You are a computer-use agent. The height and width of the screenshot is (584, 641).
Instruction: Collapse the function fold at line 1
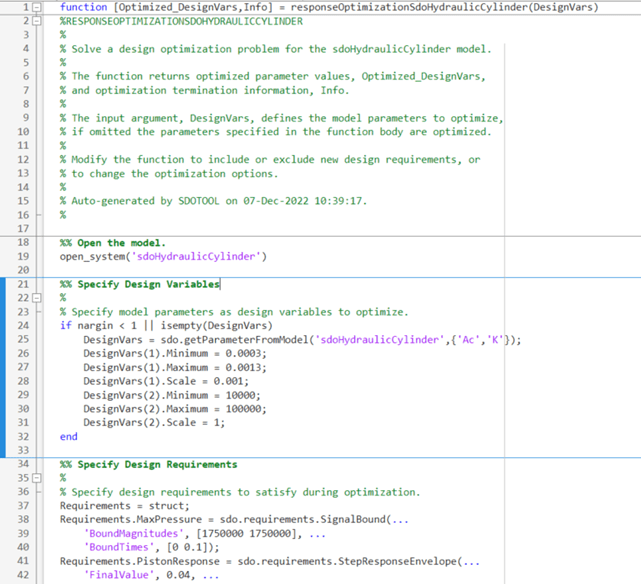[x=37, y=7]
